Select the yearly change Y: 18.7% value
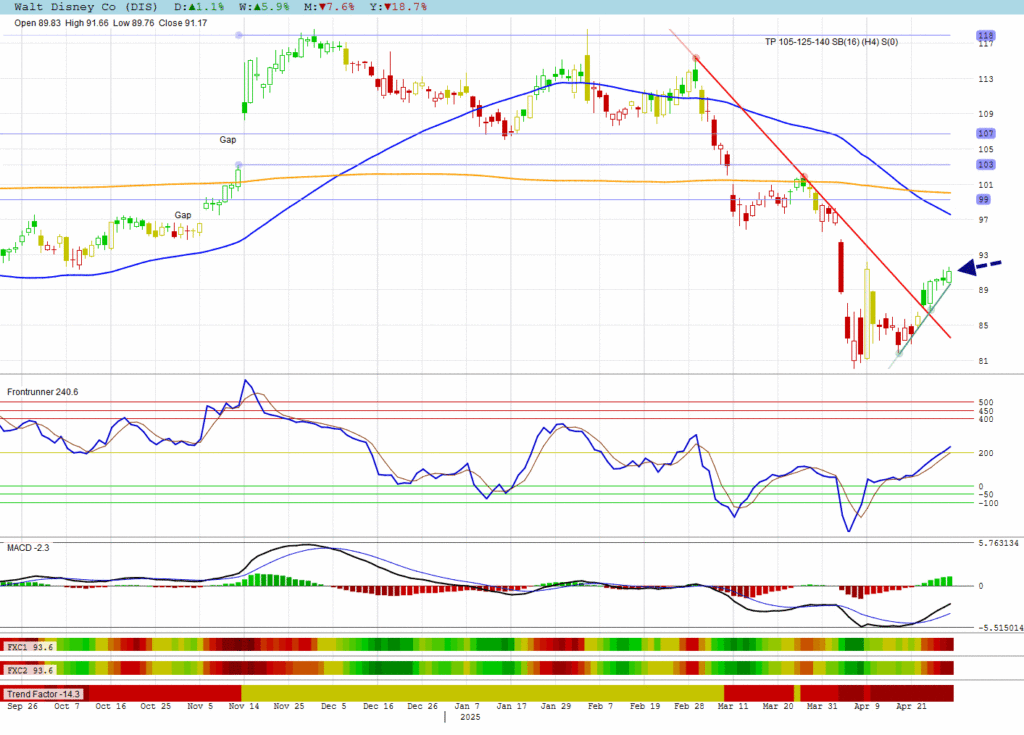 [x=398, y=7]
